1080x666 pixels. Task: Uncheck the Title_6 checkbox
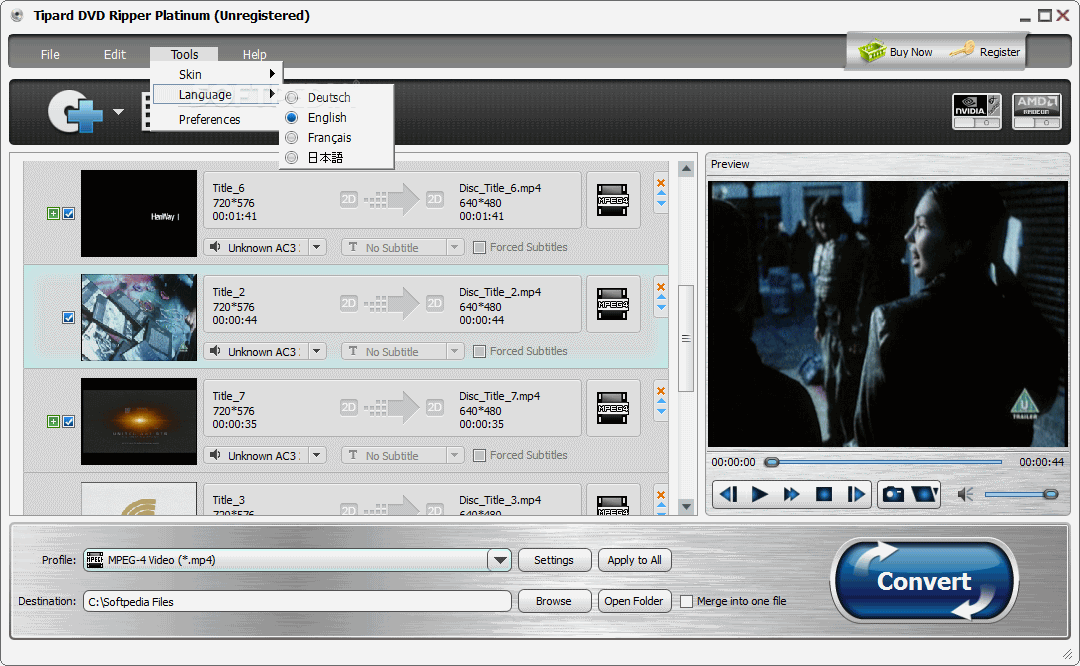pos(69,214)
